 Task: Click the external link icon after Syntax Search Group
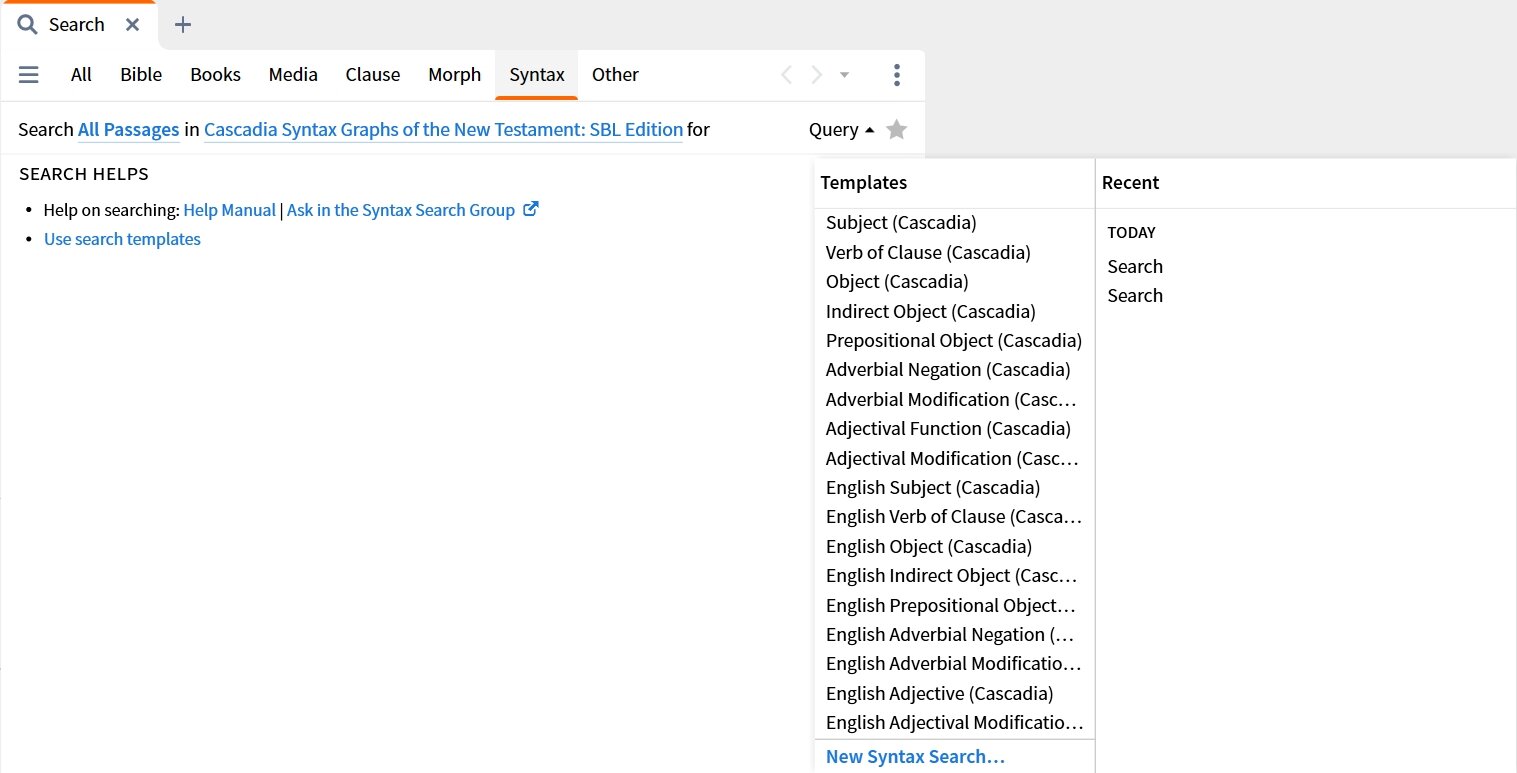point(531,209)
